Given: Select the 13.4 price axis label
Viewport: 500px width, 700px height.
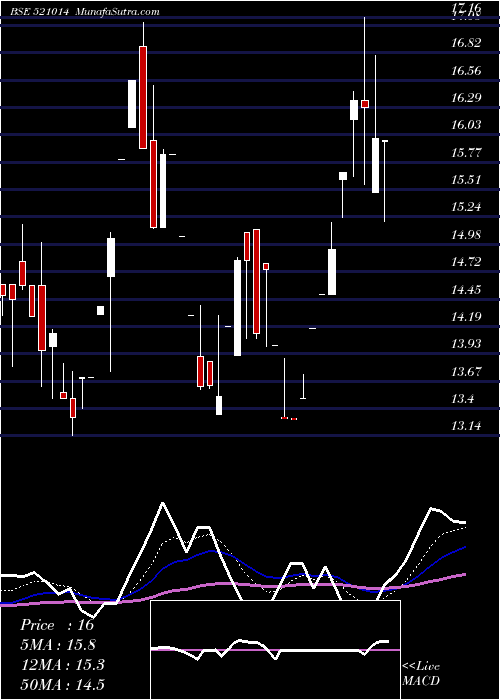Looking at the screenshot, I should 462,399.
